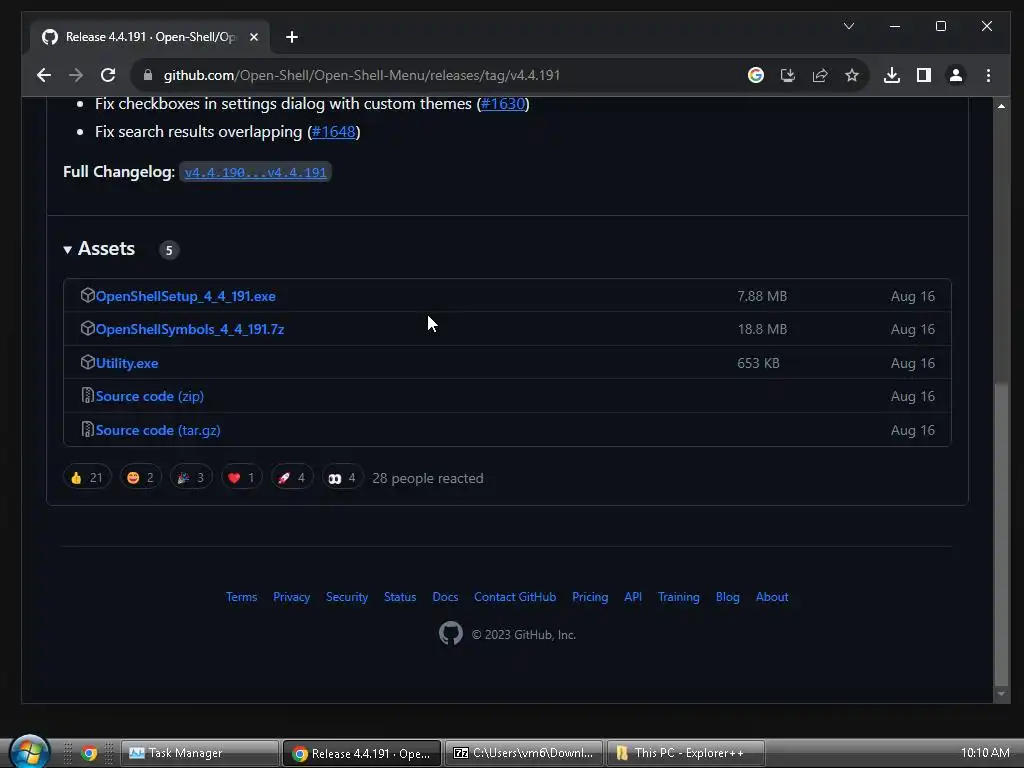Download Source code (tar.gz)
The image size is (1024, 768).
coord(158,430)
